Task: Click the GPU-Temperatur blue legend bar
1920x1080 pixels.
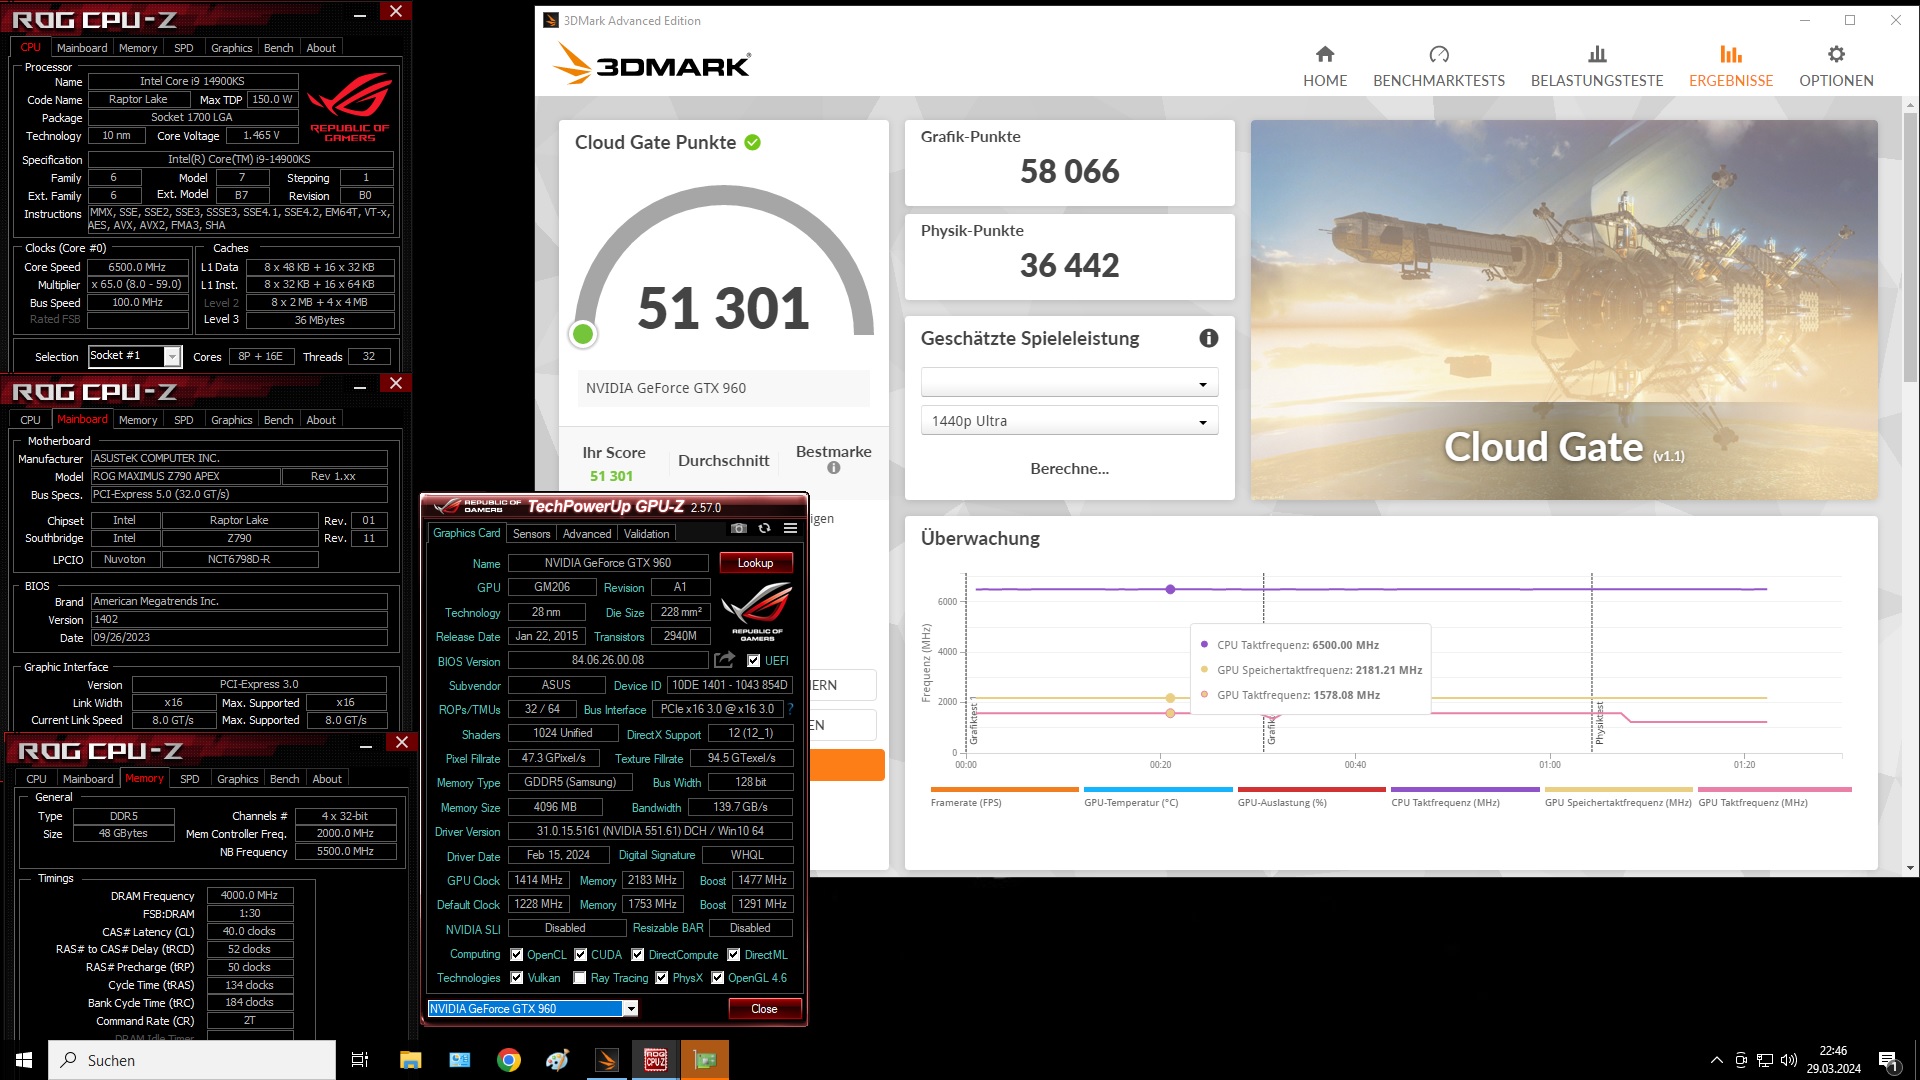Action: coord(1158,790)
